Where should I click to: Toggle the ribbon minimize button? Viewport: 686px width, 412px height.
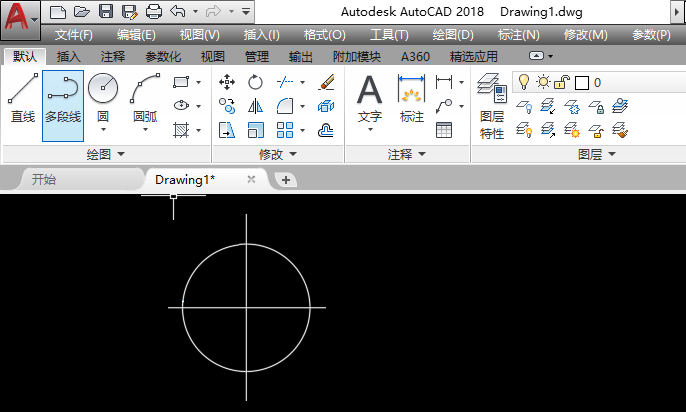(x=536, y=56)
